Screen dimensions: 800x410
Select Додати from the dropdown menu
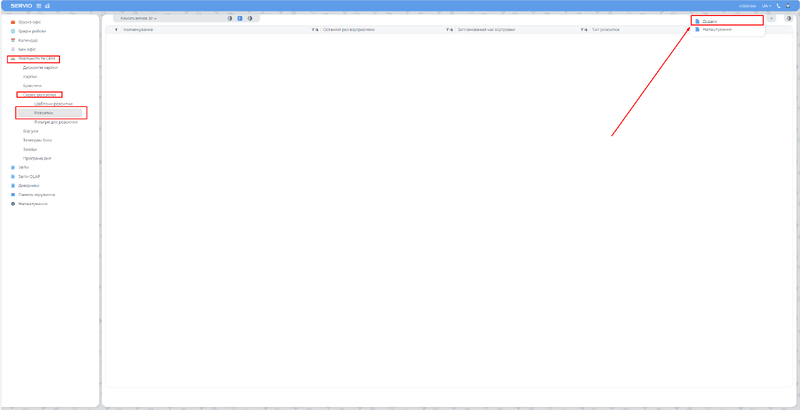click(x=710, y=20)
